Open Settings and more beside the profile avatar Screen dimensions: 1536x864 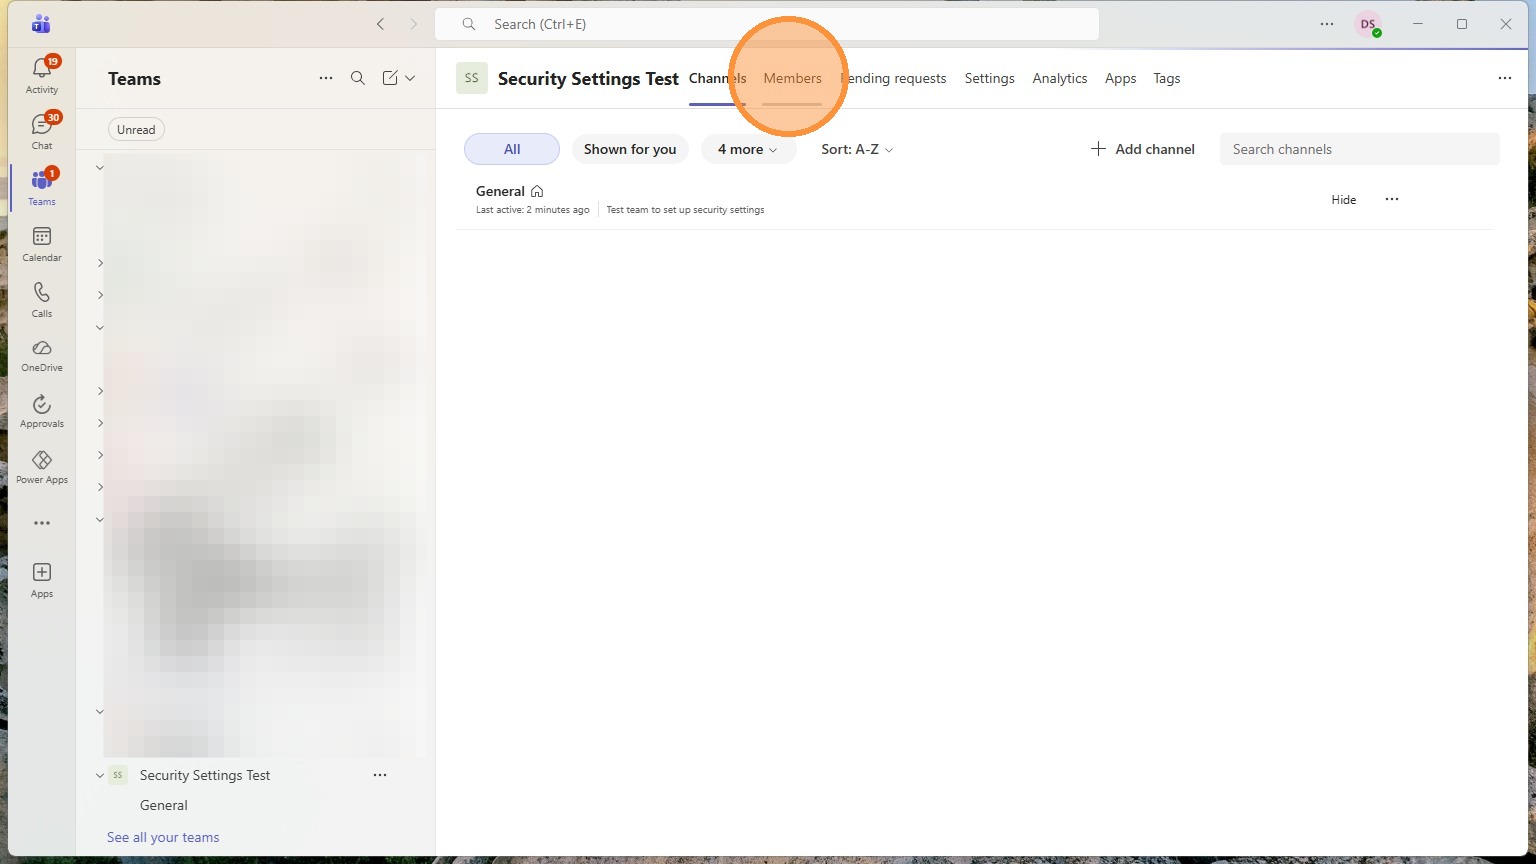pos(1327,24)
